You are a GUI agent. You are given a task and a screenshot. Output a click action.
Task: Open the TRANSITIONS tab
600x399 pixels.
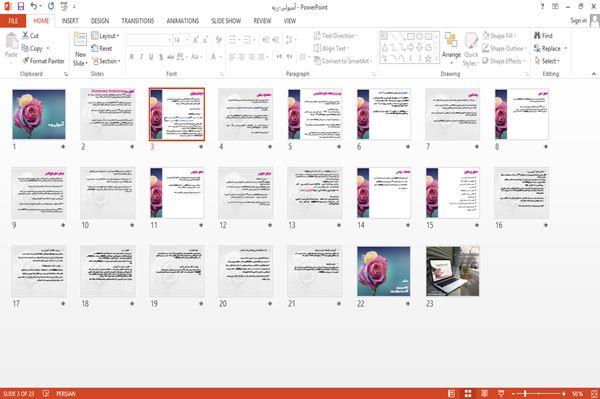pyautogui.click(x=138, y=21)
